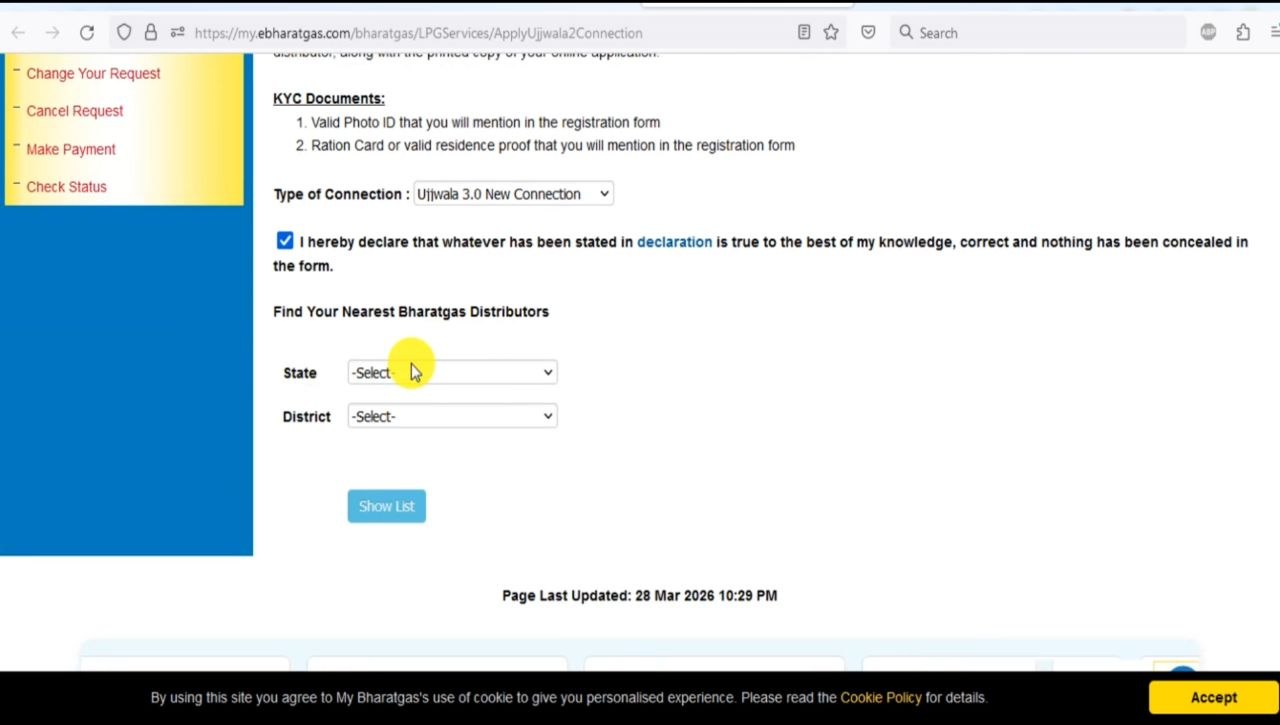This screenshot has height=725, width=1280.
Task: Uncheck the declaration agreement checkbox
Action: pyautogui.click(x=285, y=241)
